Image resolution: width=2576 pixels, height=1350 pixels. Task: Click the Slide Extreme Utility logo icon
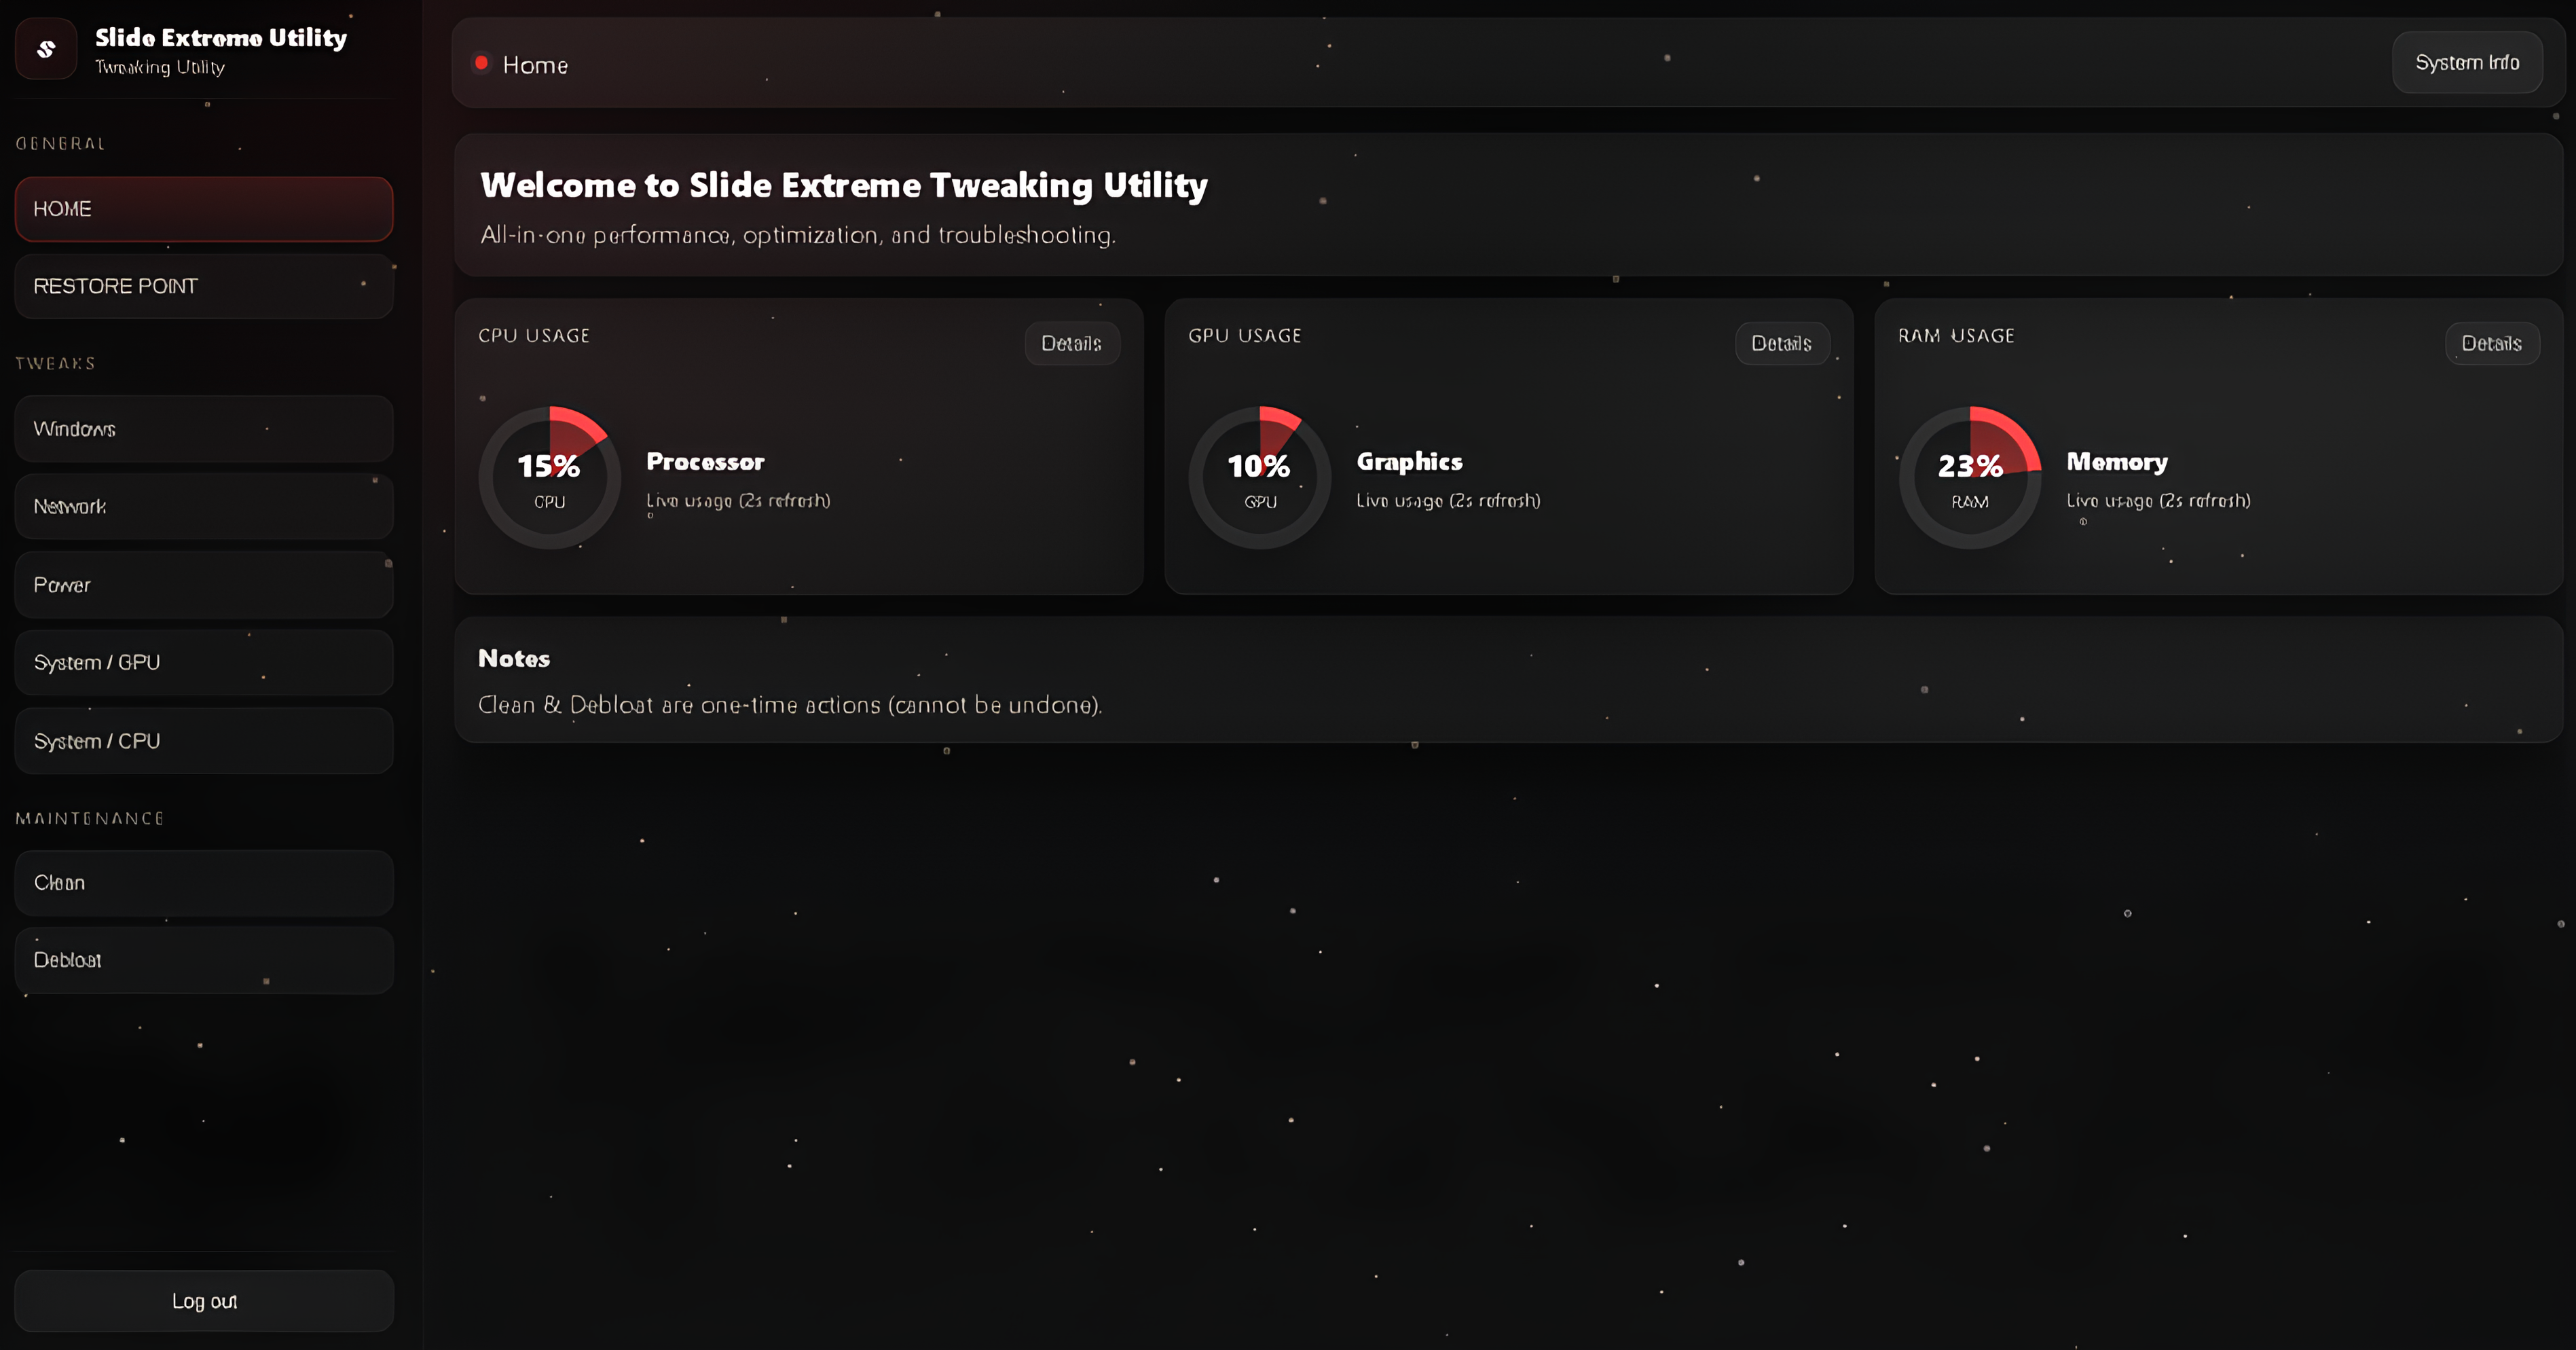[x=46, y=49]
